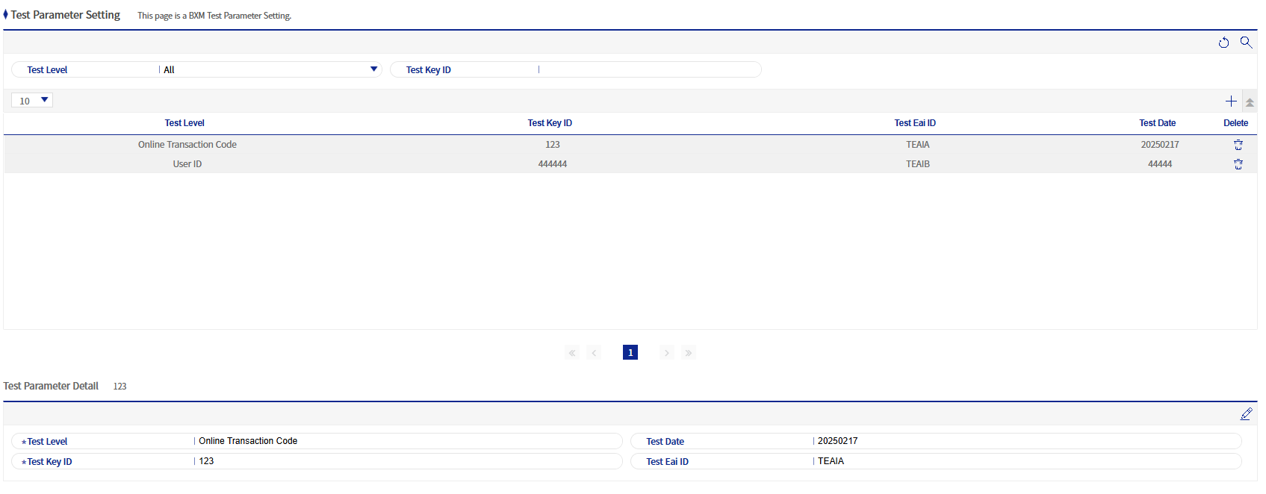This screenshot has width=1266, height=494.
Task: Add a new test parameter with plus icon
Action: pyautogui.click(x=1230, y=102)
